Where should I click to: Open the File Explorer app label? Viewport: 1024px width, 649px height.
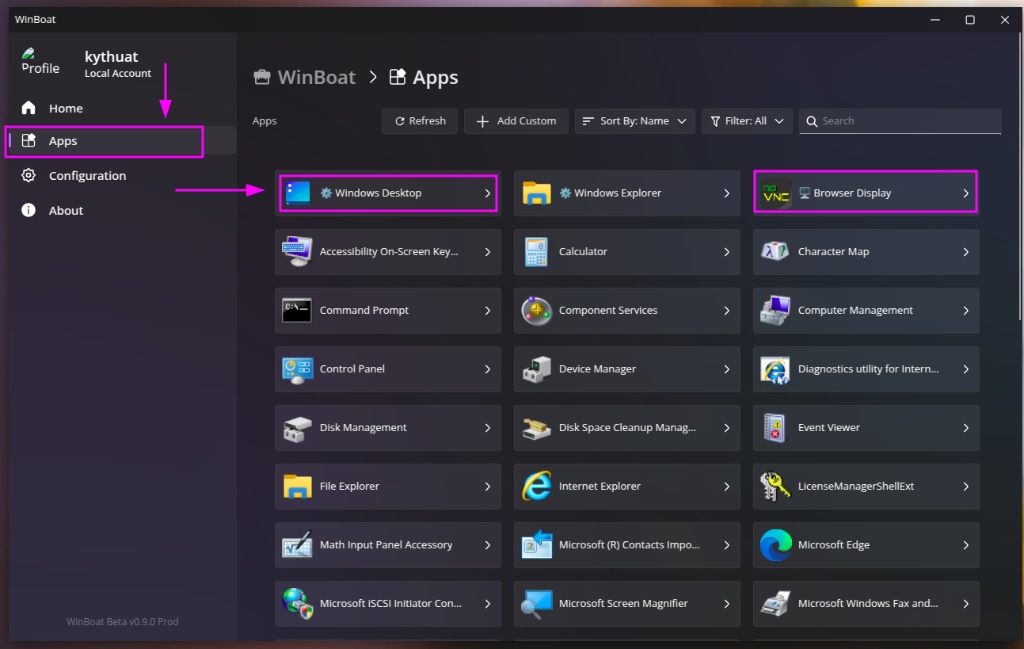click(x=349, y=486)
